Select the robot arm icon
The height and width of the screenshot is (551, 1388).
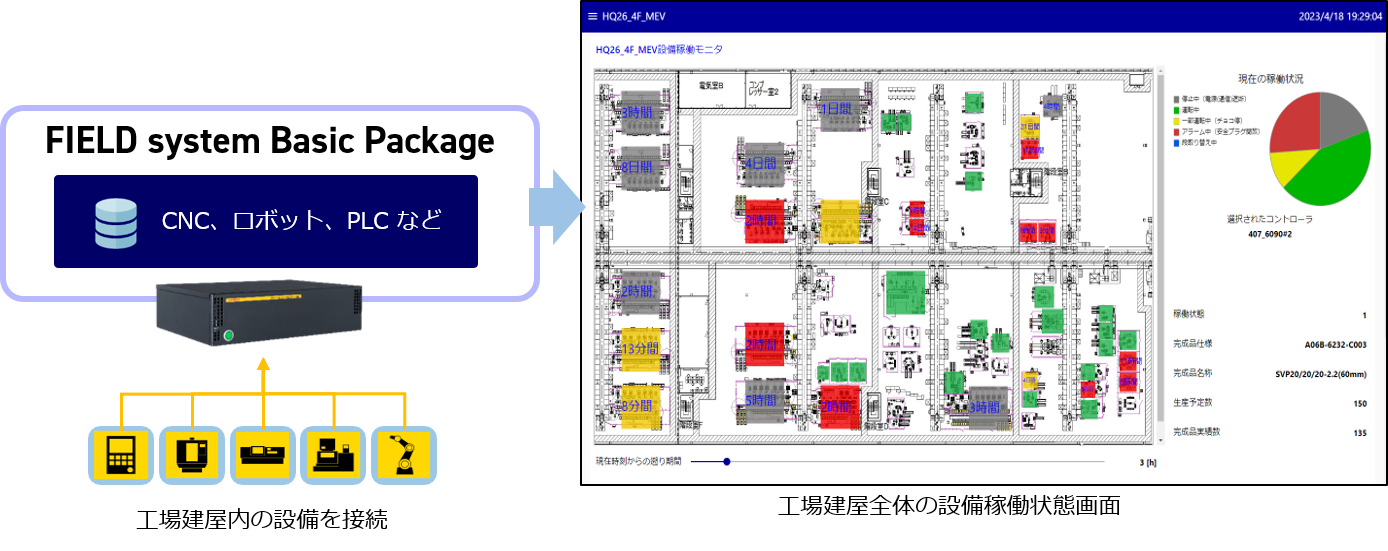tap(404, 455)
